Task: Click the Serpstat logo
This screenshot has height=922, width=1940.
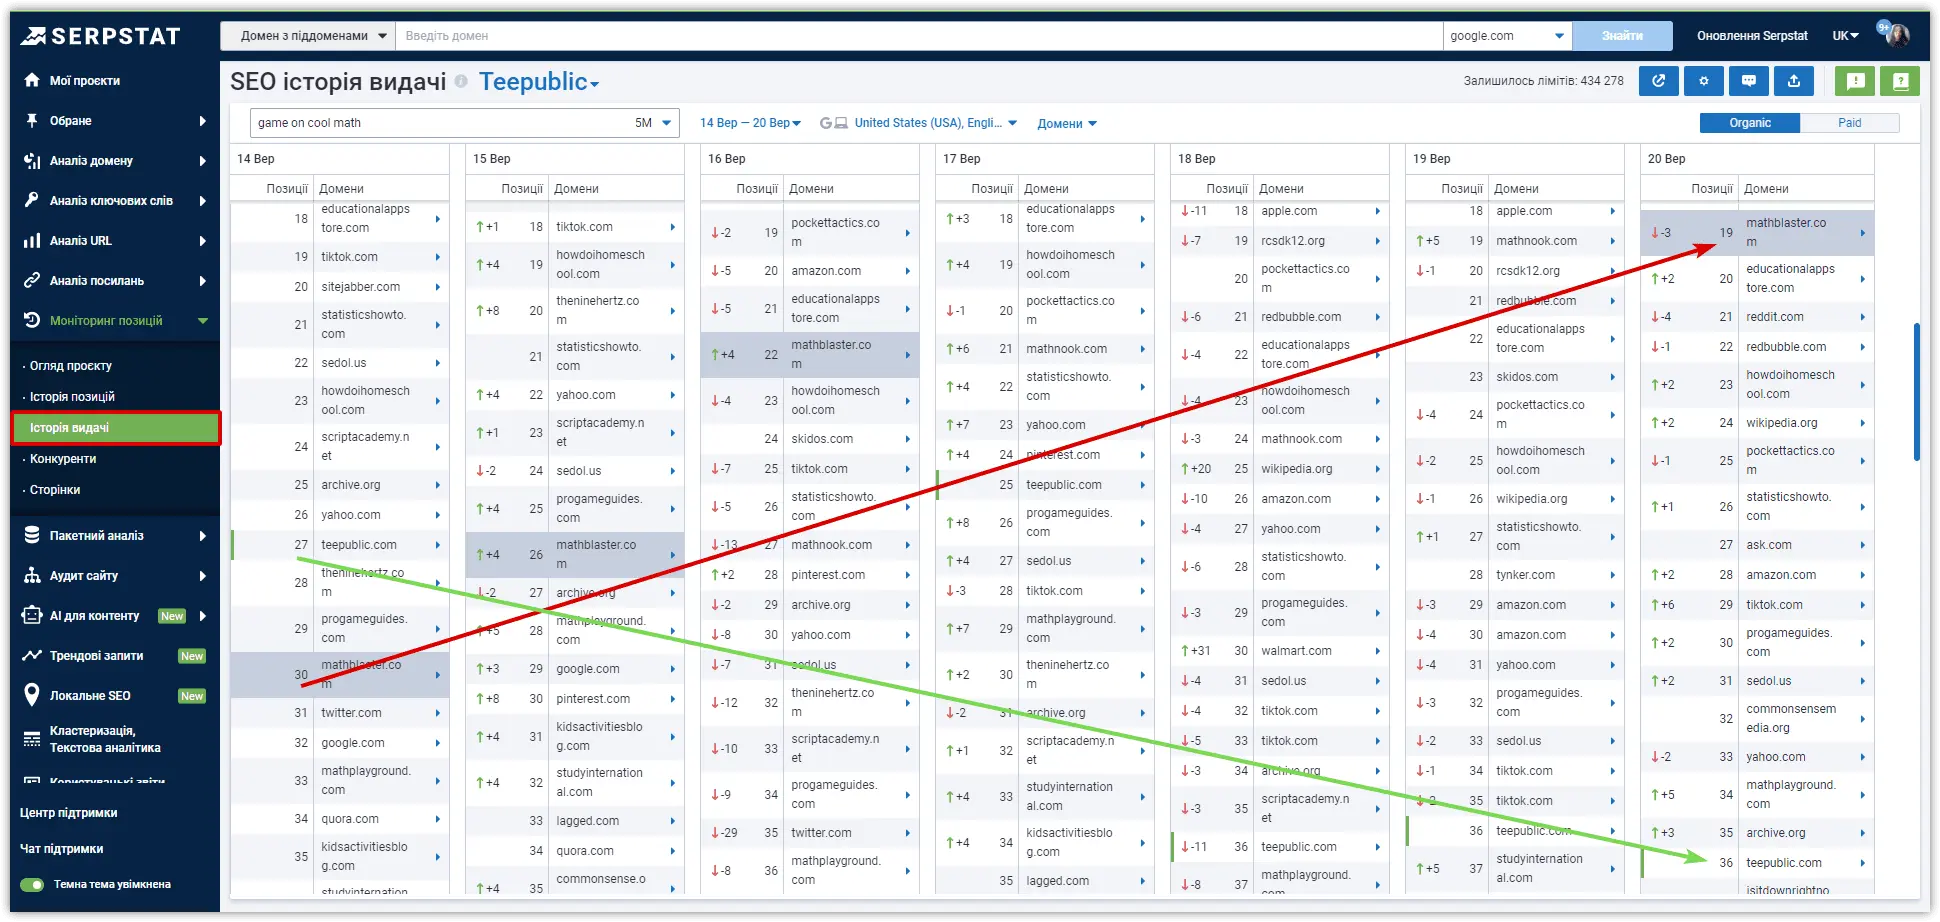Action: click(100, 36)
